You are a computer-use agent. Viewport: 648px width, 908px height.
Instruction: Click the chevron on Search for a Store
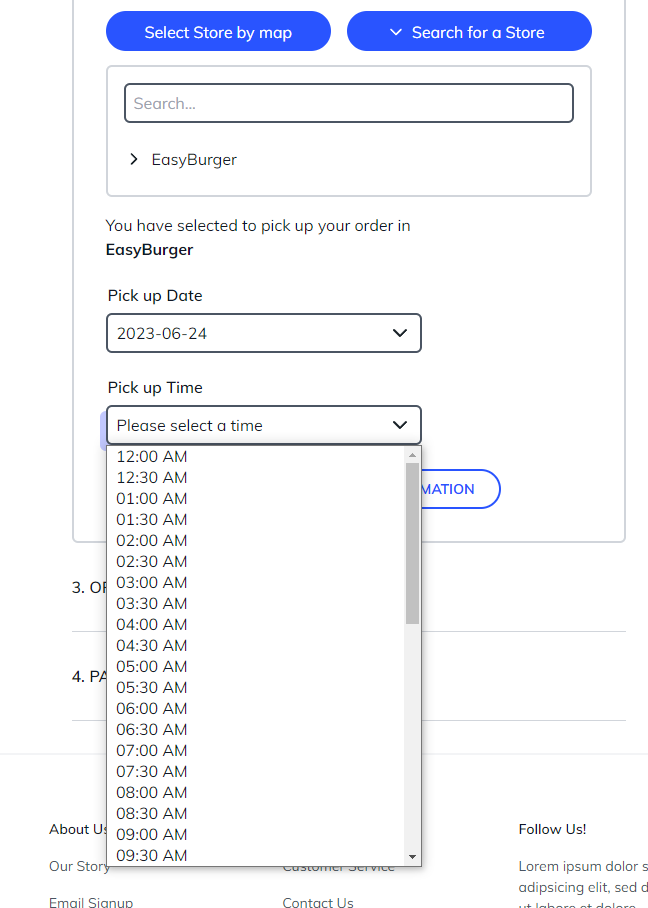[x=396, y=32]
